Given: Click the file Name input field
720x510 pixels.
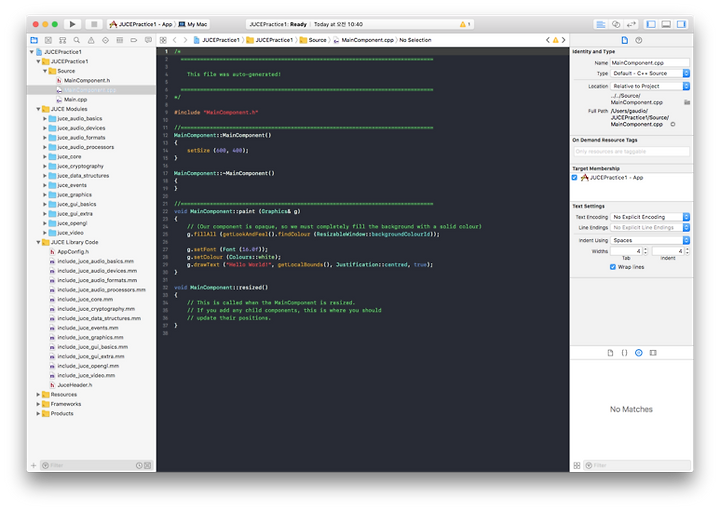Looking at the screenshot, I should click(x=650, y=63).
